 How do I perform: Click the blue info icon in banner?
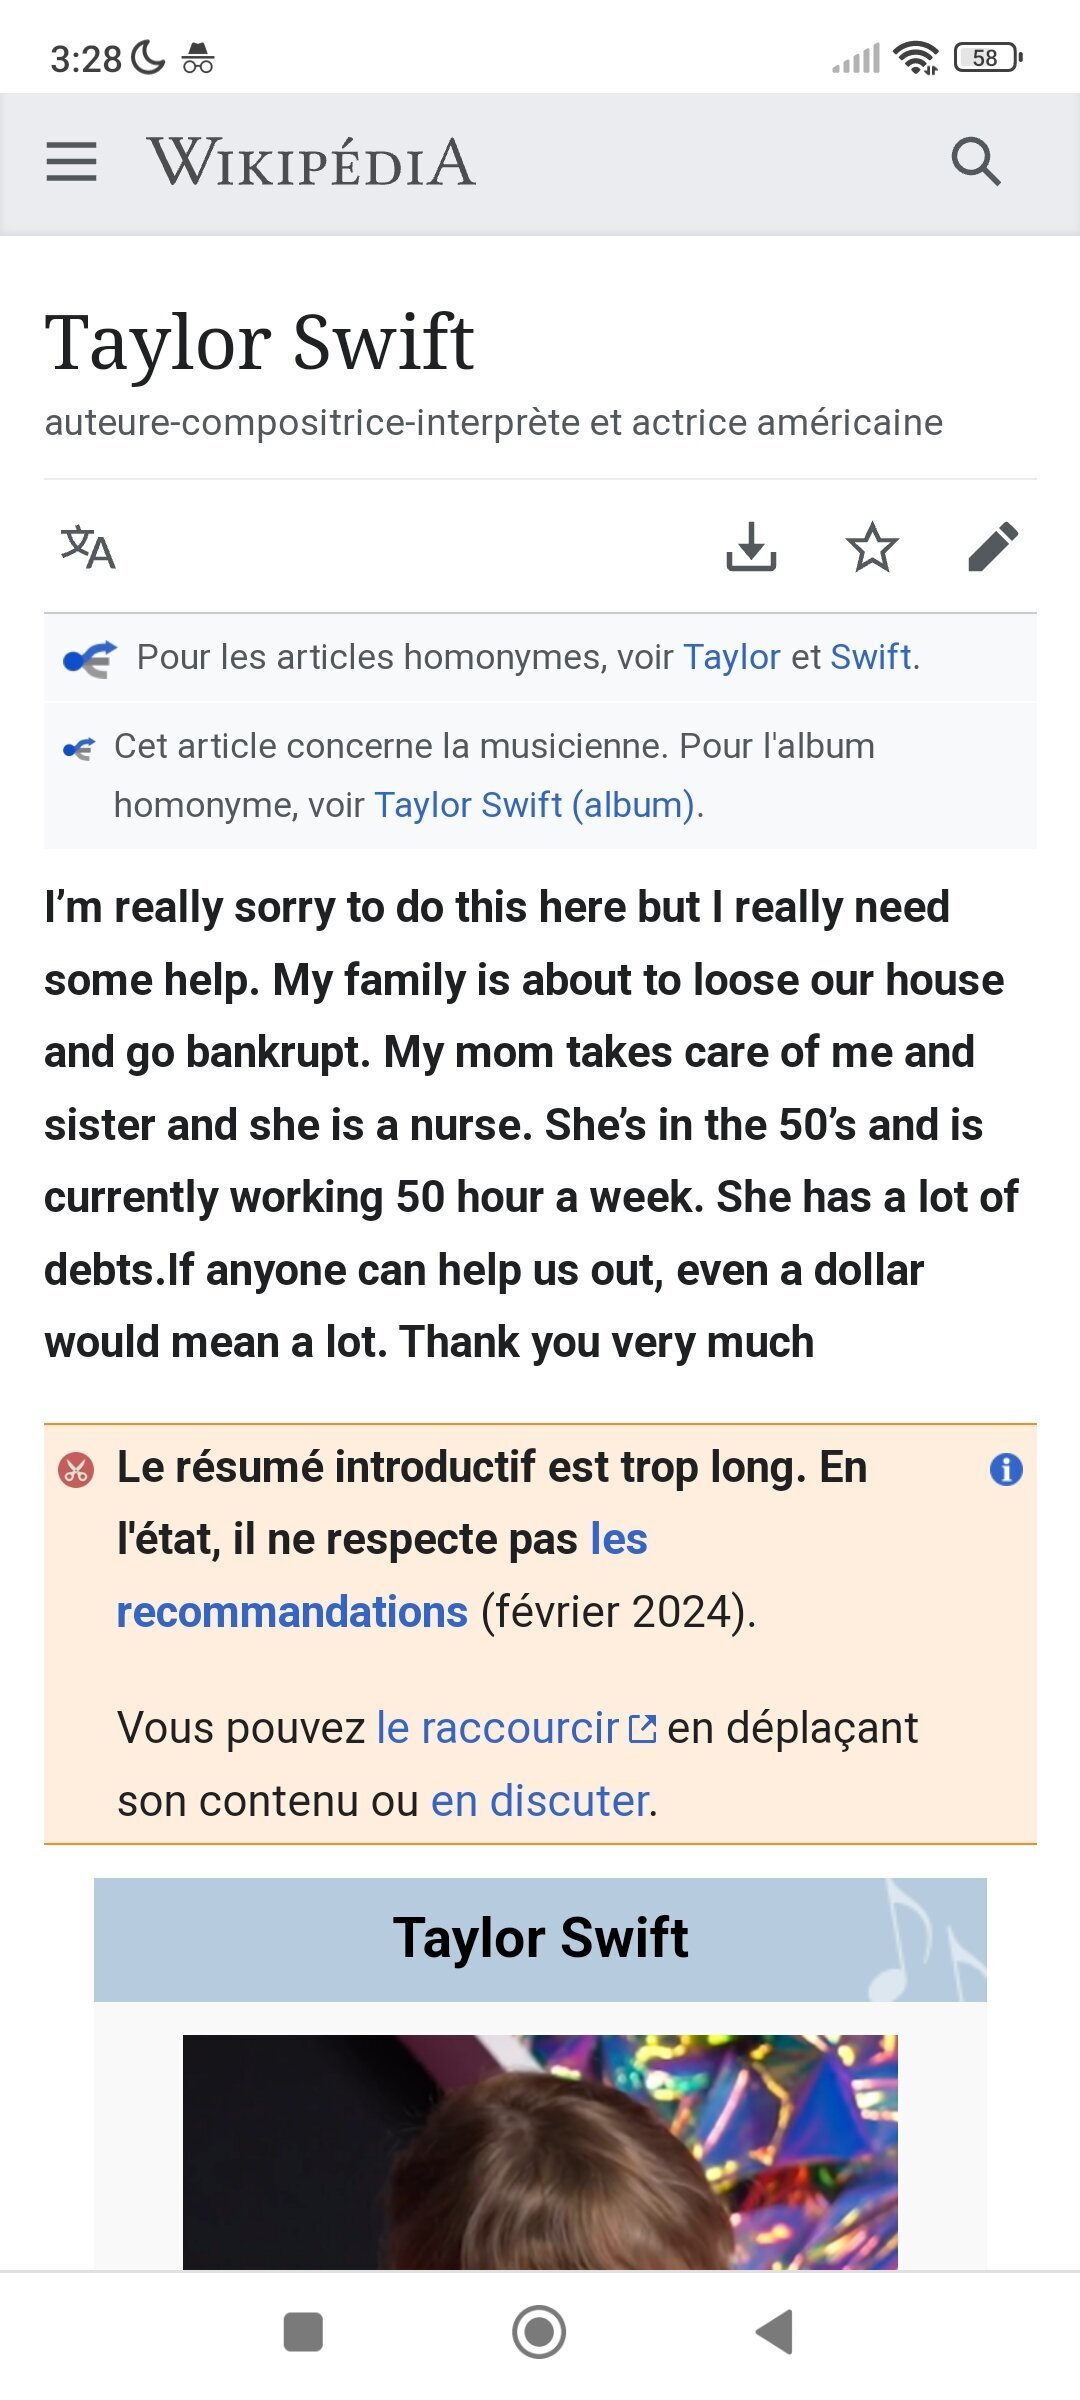pyautogui.click(x=1006, y=1469)
